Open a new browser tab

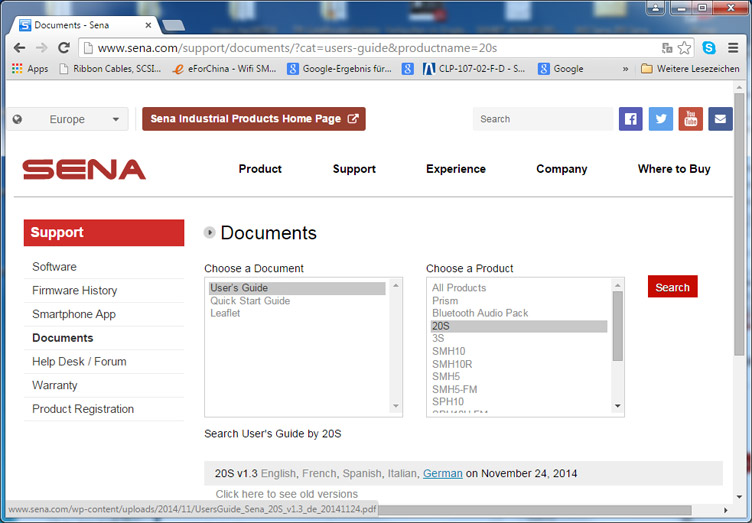173,25
